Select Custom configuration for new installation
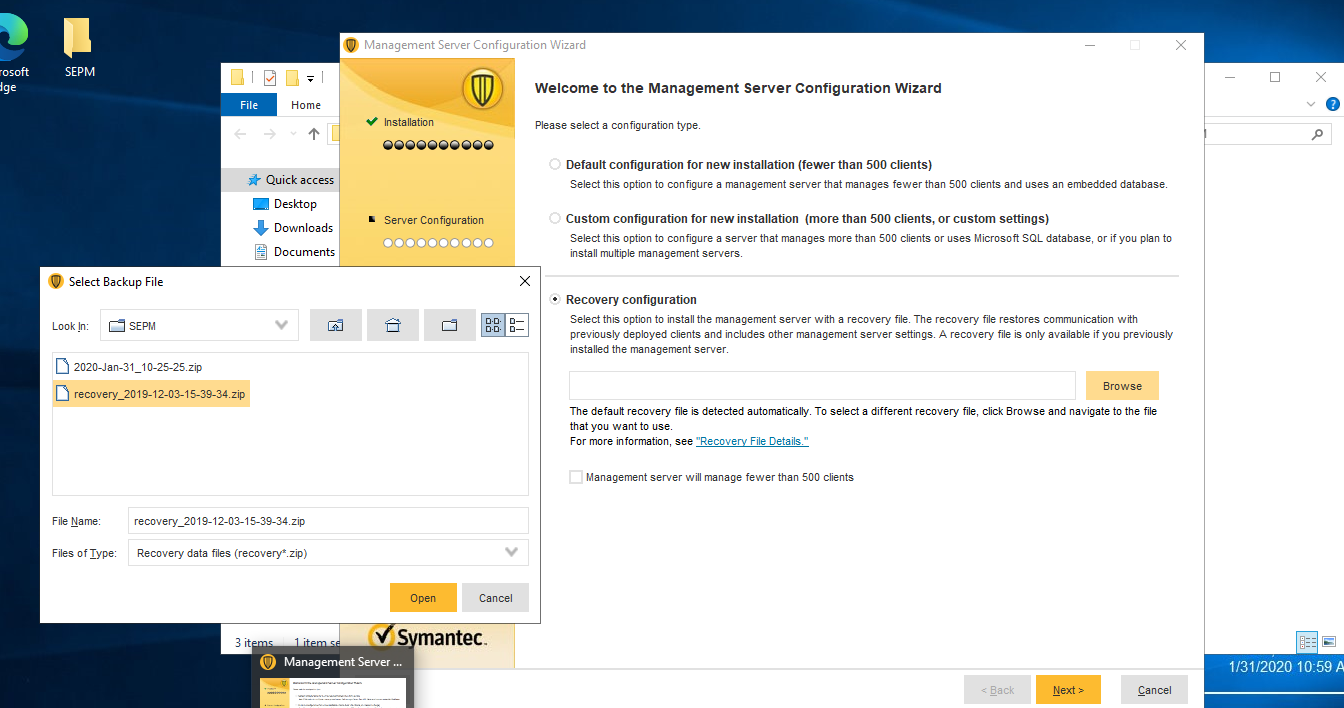Viewport: 1344px width, 708px height. pyautogui.click(x=555, y=218)
